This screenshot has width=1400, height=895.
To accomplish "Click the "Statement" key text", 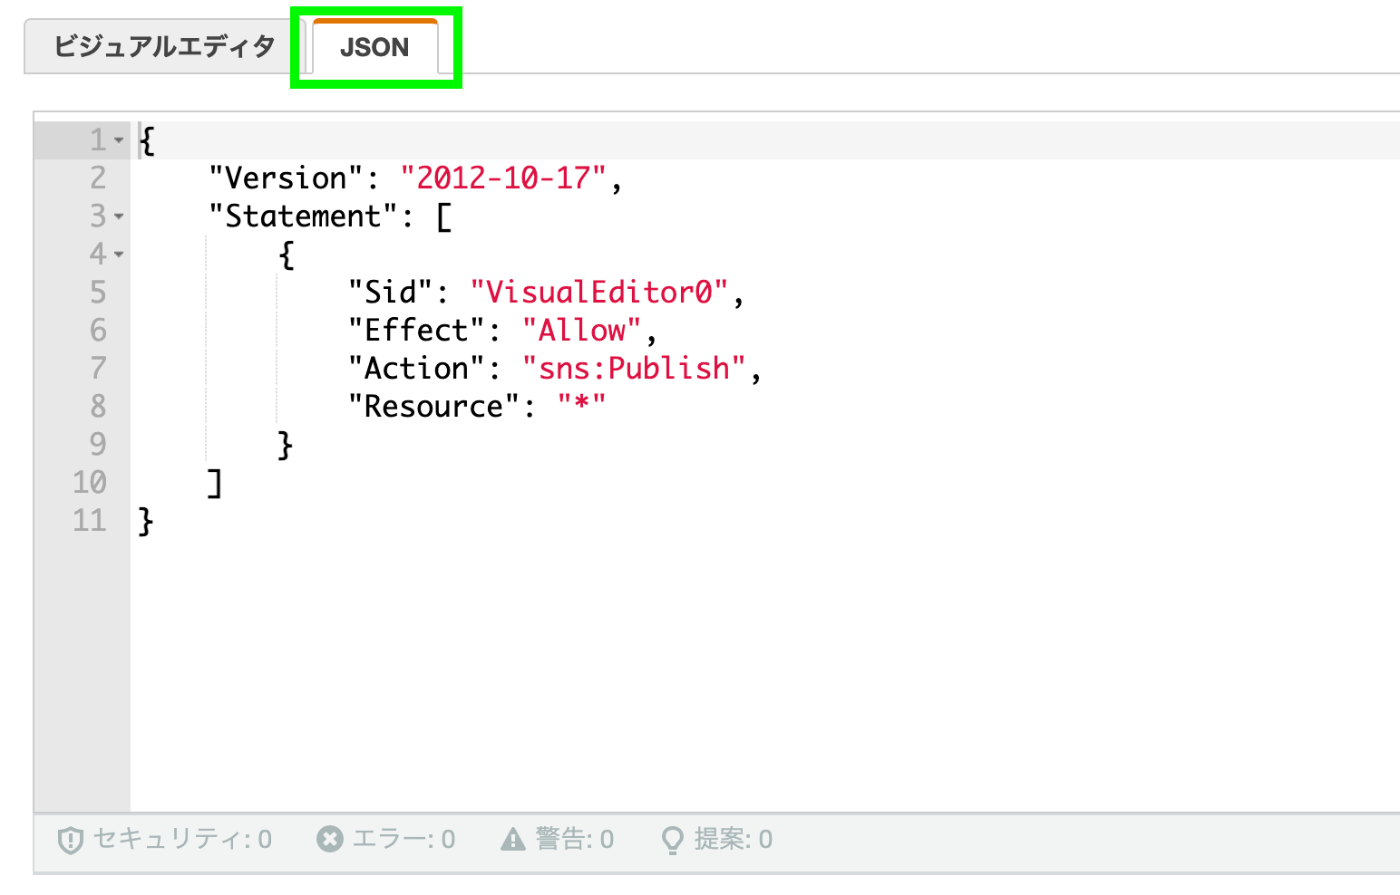I will 304,217.
